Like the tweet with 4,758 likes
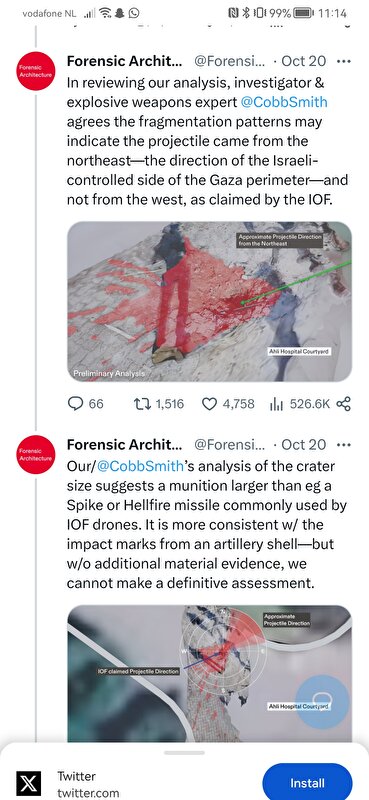This screenshot has height=800, width=369. (x=228, y=404)
